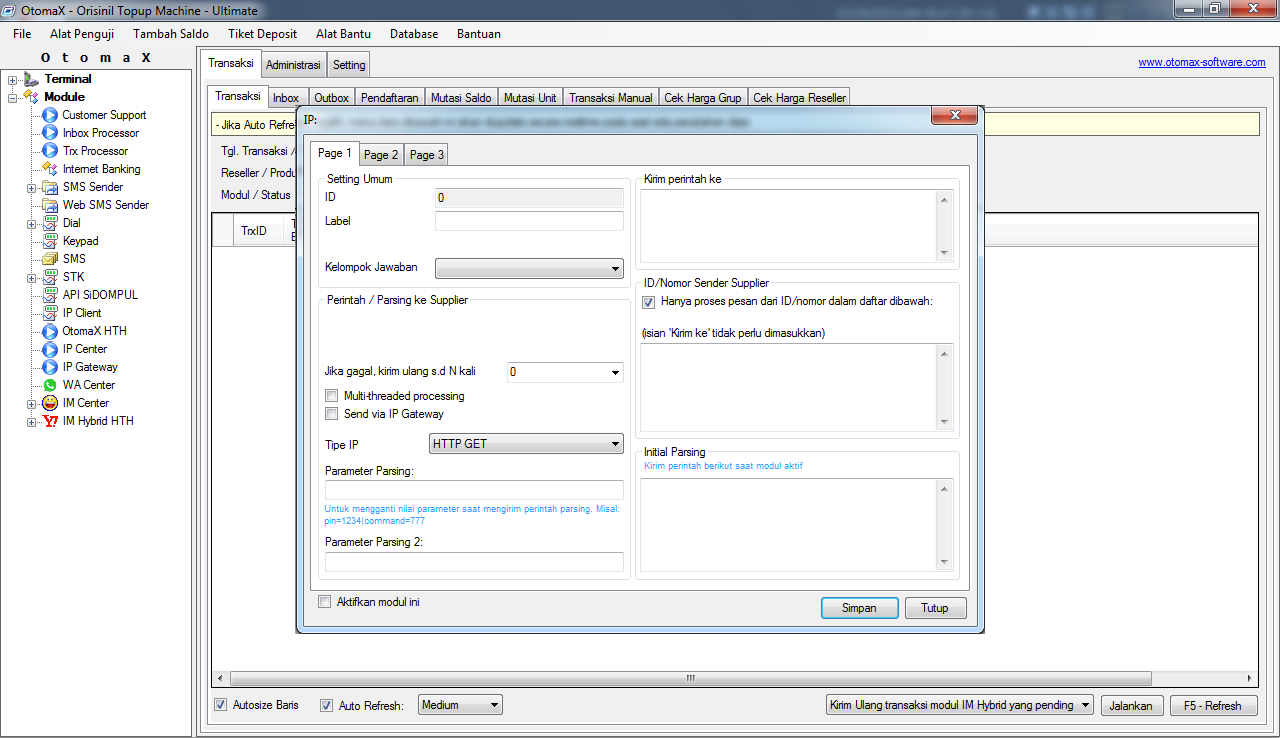Select the Customer Support module icon
Viewport: 1280px width, 738px height.
[50, 115]
